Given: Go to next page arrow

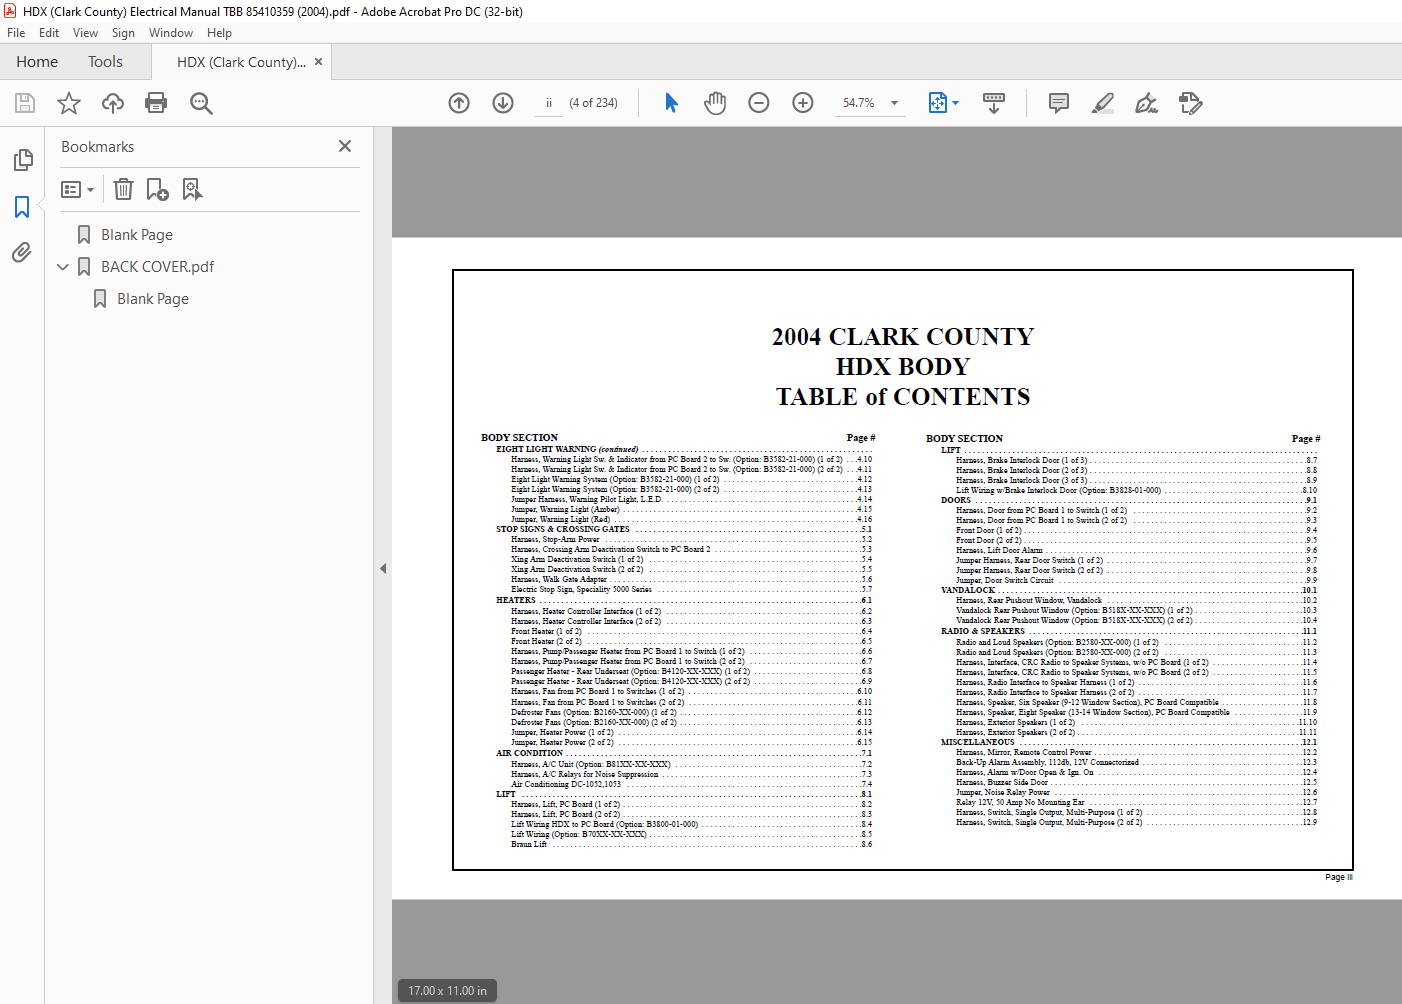Looking at the screenshot, I should tap(503, 103).
